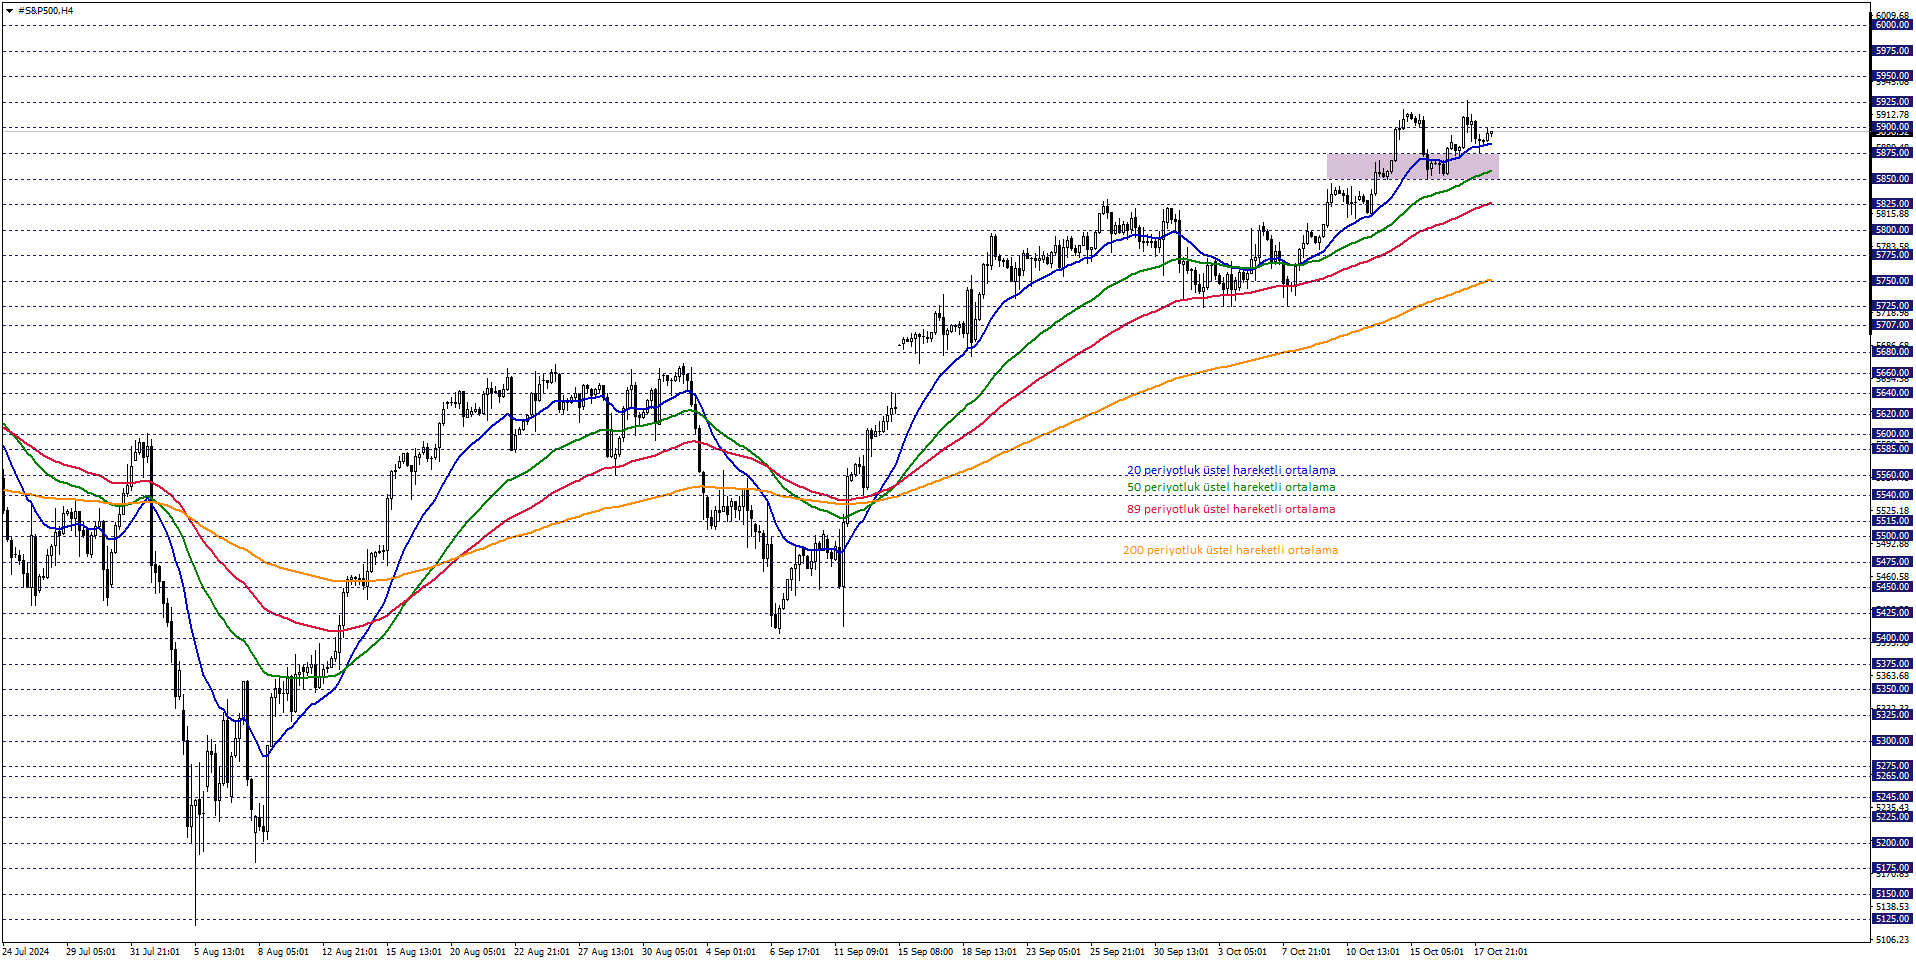Viewport: 1916px width, 963px height.
Task: Click the '11 Sep 09:01' date label
Action: (861, 952)
